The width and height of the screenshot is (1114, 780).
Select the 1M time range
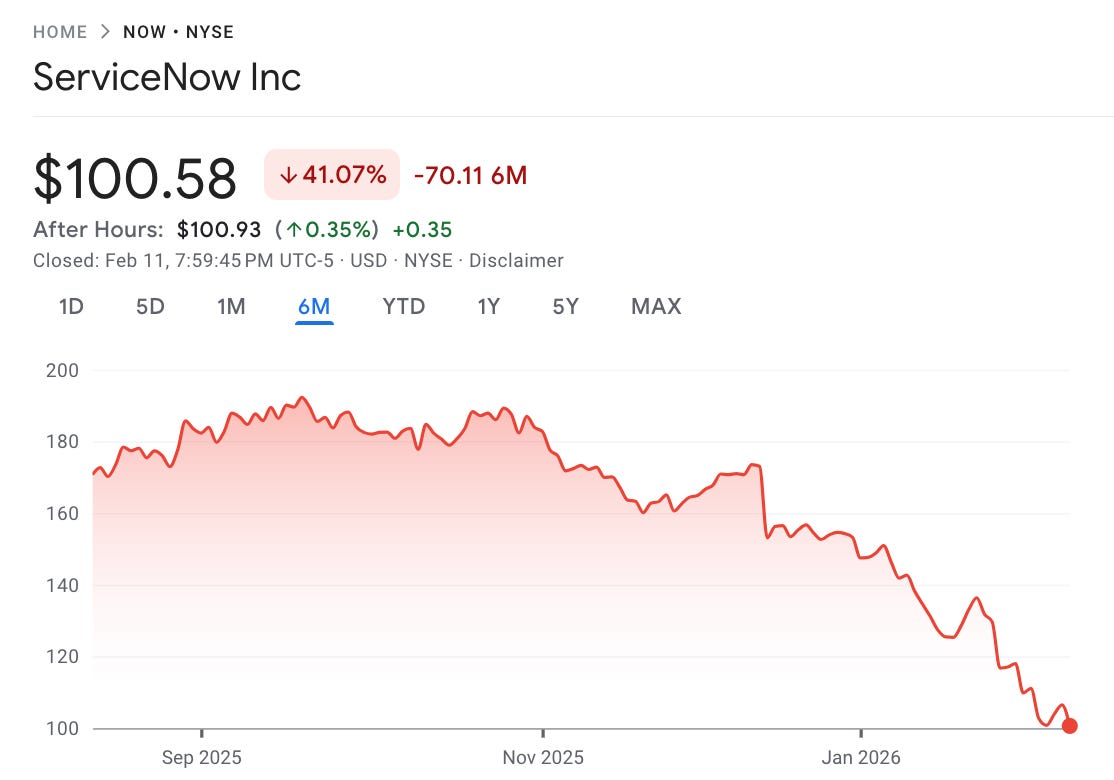click(x=231, y=307)
